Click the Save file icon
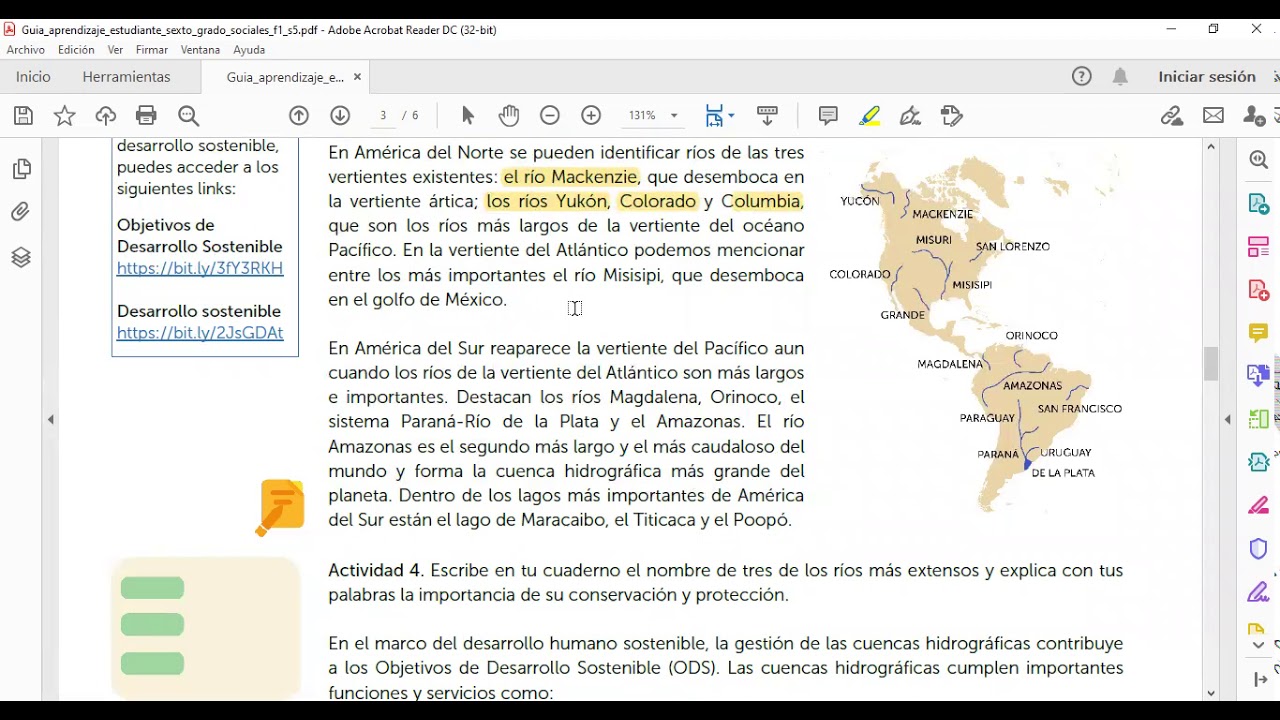Viewport: 1280px width, 720px height. click(23, 116)
